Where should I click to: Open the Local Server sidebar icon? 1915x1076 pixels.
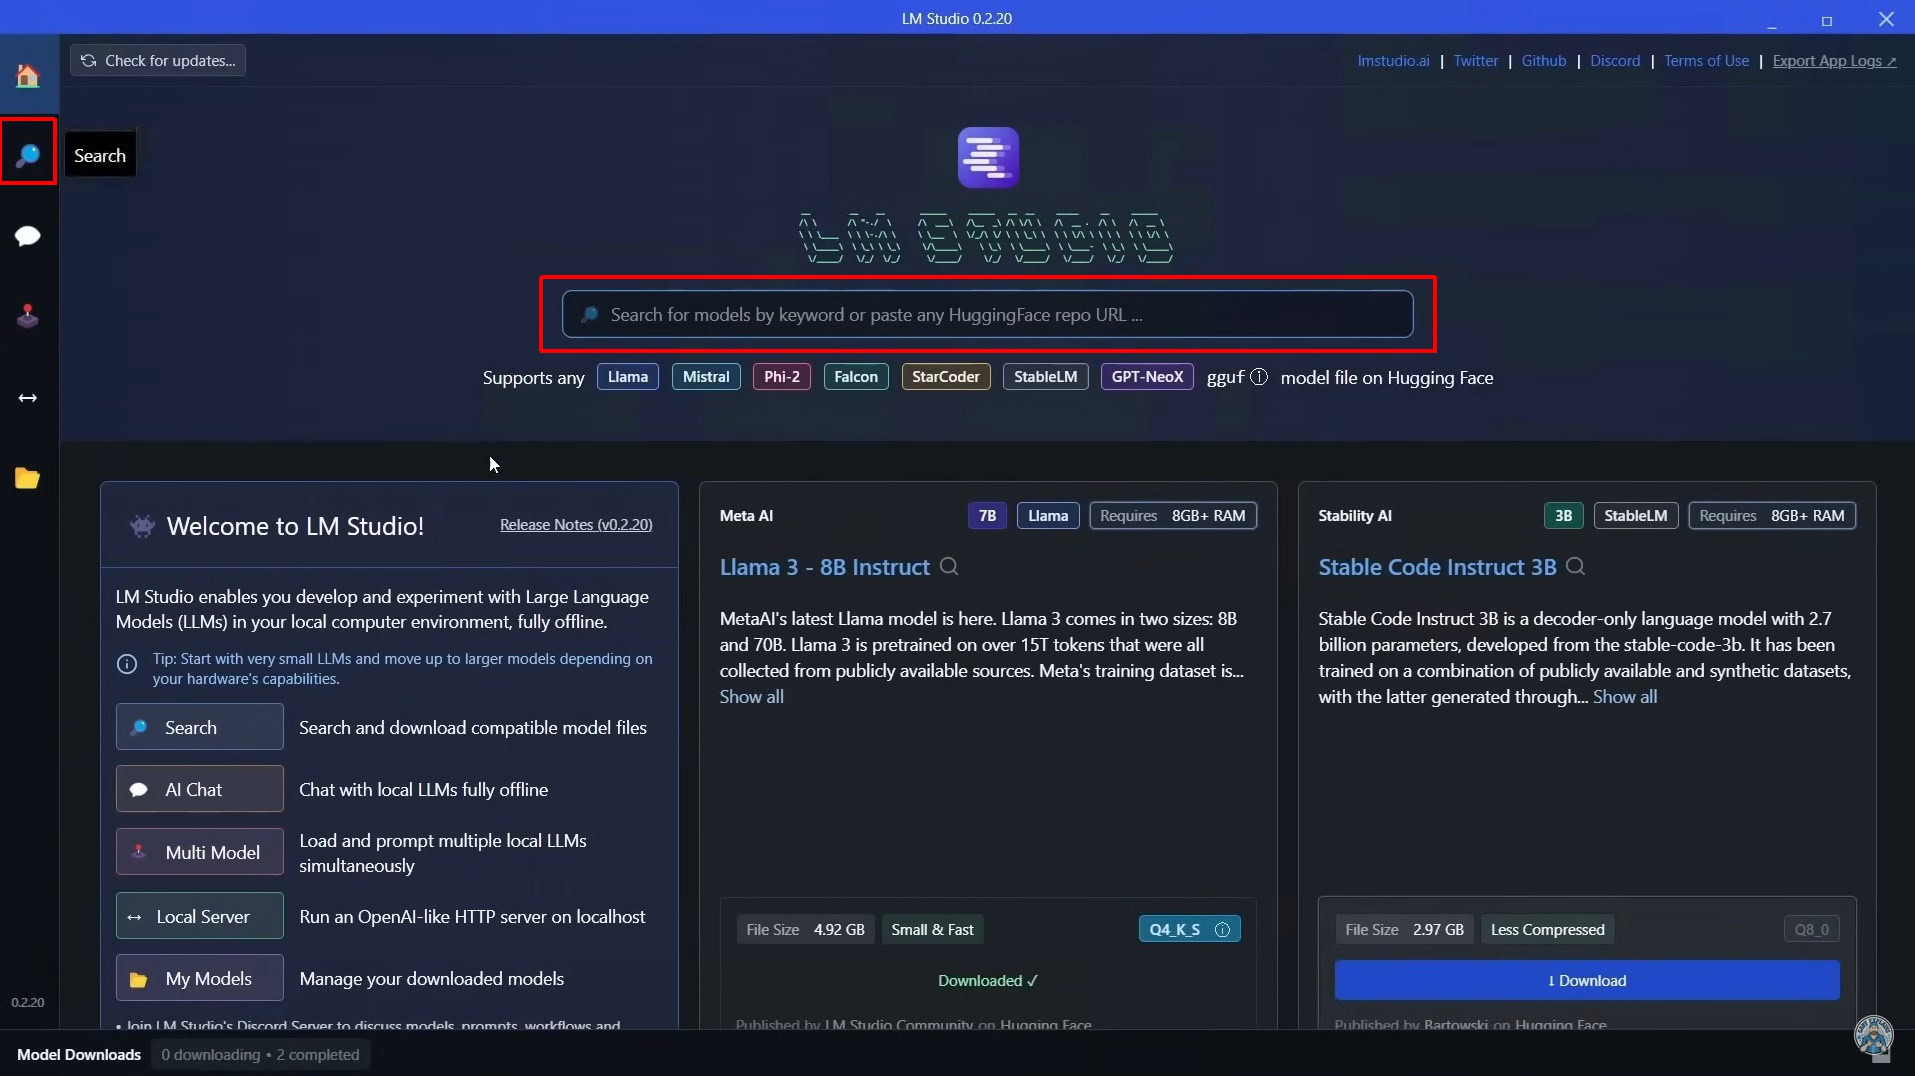[28, 398]
